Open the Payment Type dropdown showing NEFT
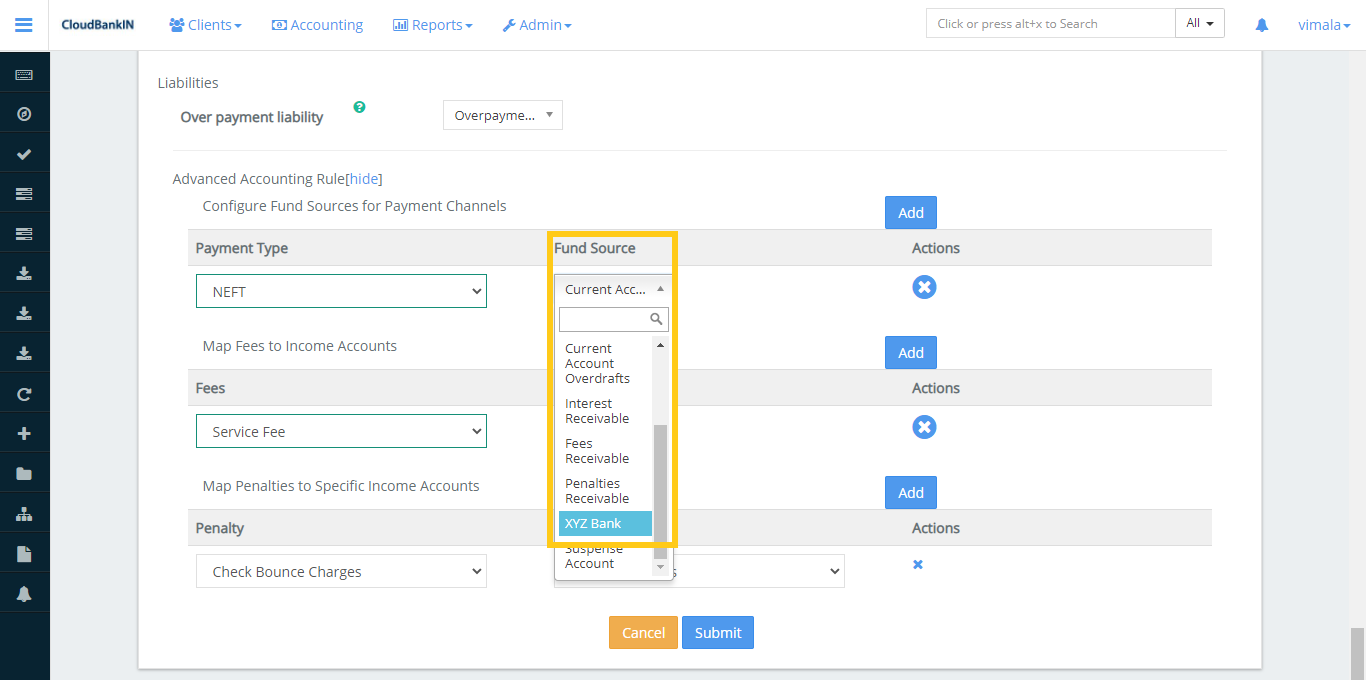Viewport: 1366px width, 680px height. click(341, 290)
